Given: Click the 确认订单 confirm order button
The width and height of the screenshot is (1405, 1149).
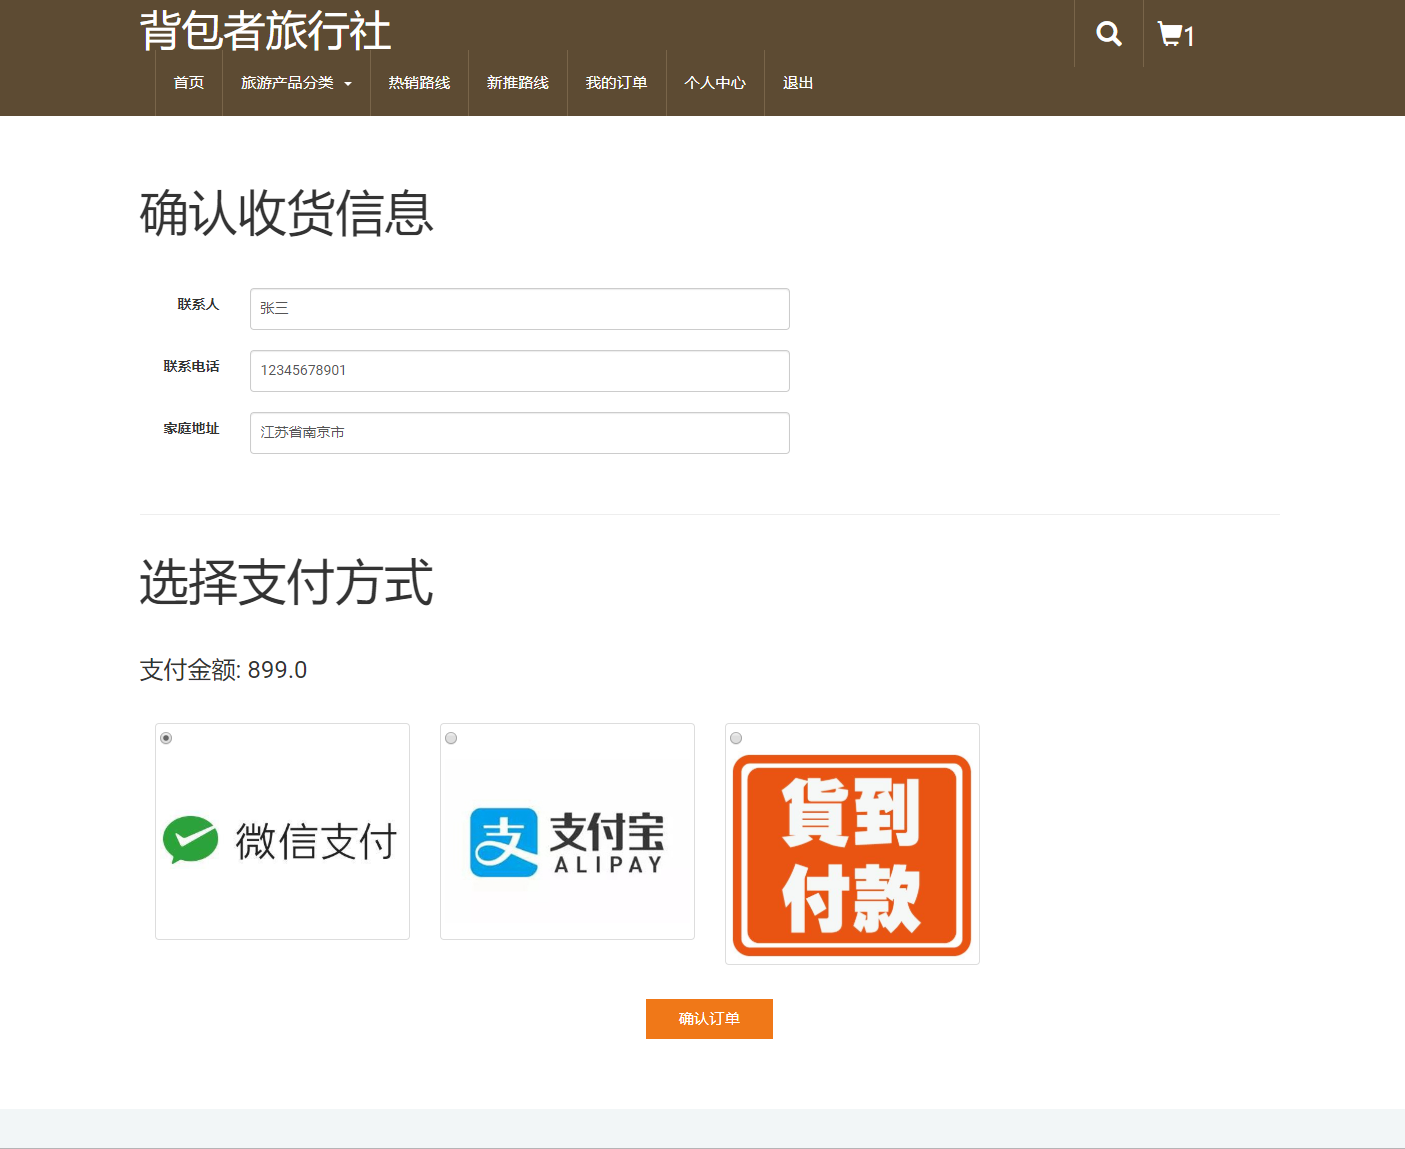Looking at the screenshot, I should click(709, 1018).
